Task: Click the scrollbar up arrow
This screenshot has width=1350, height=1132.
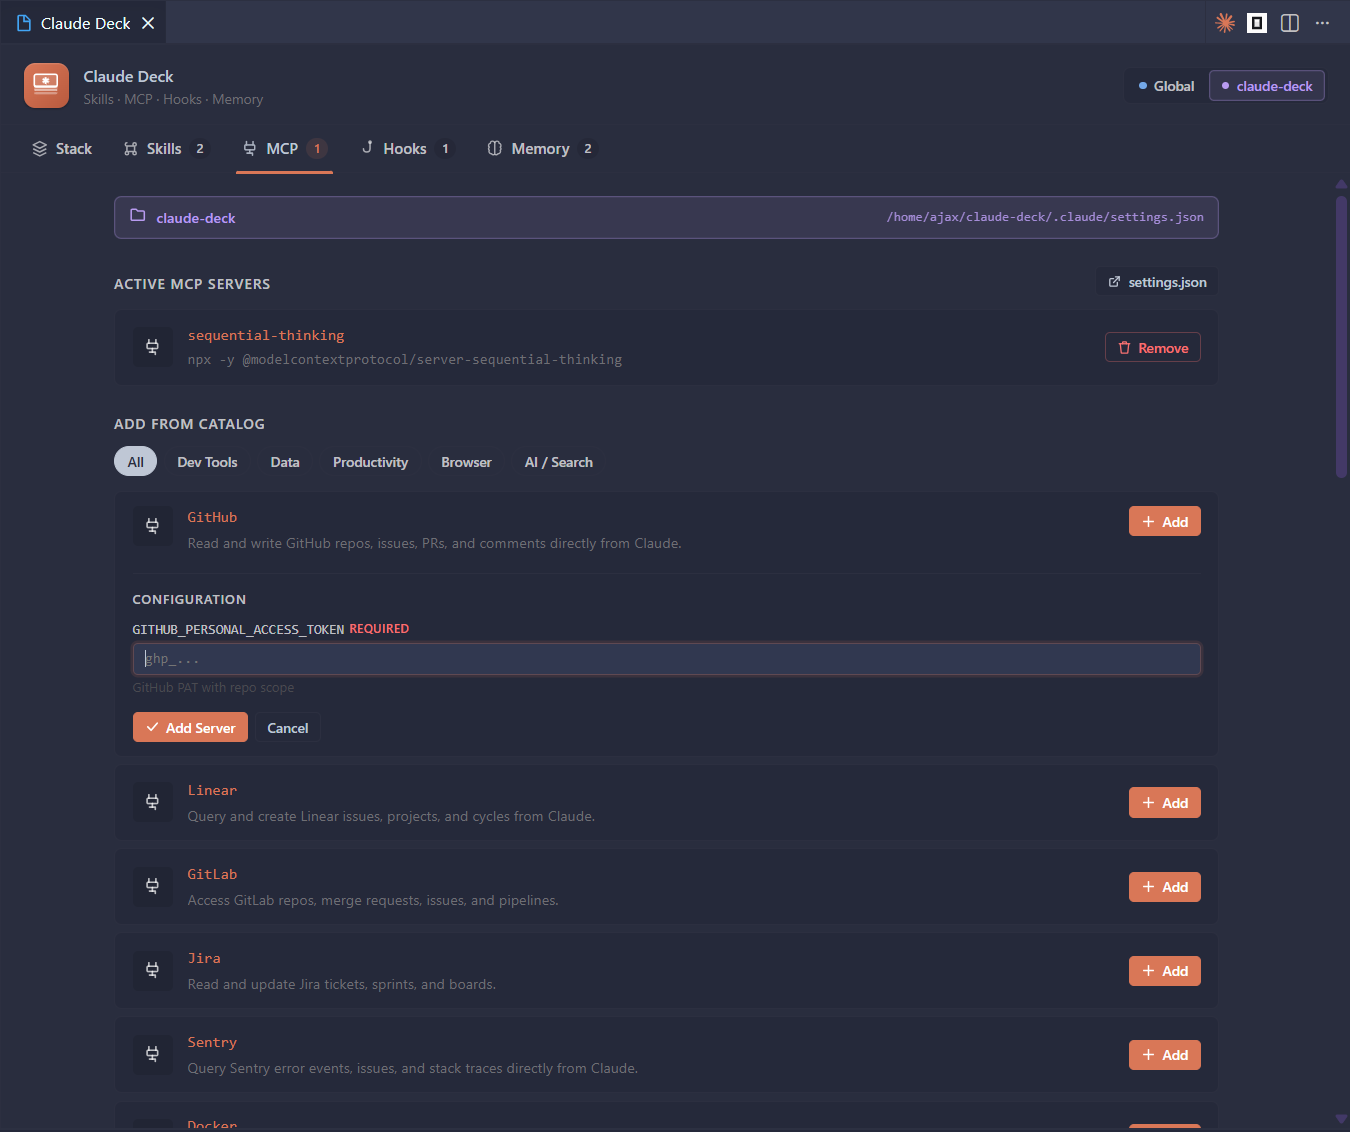Action: coord(1341,184)
